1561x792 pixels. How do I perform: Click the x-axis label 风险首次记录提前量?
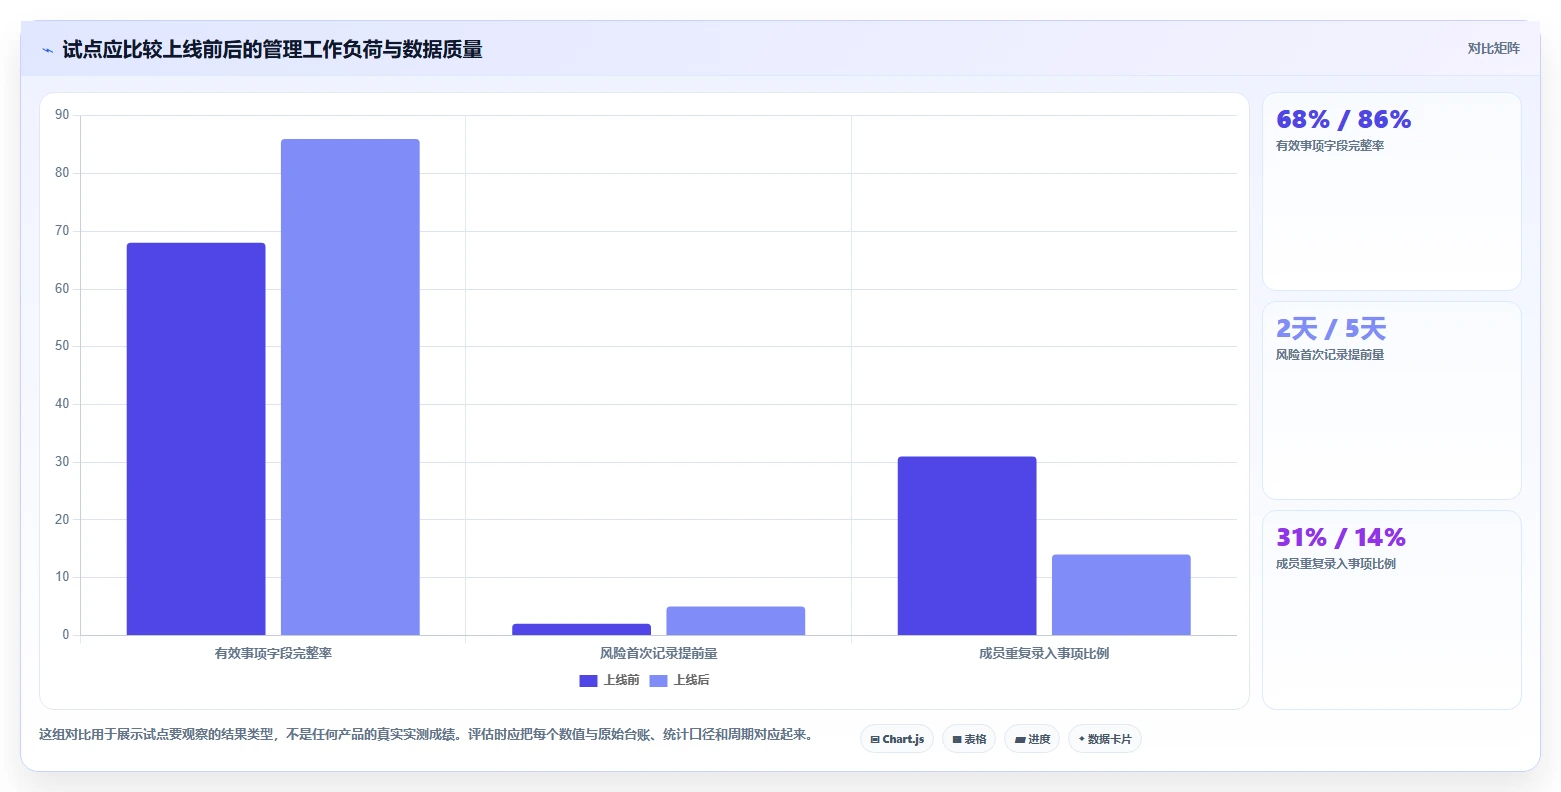[659, 654]
